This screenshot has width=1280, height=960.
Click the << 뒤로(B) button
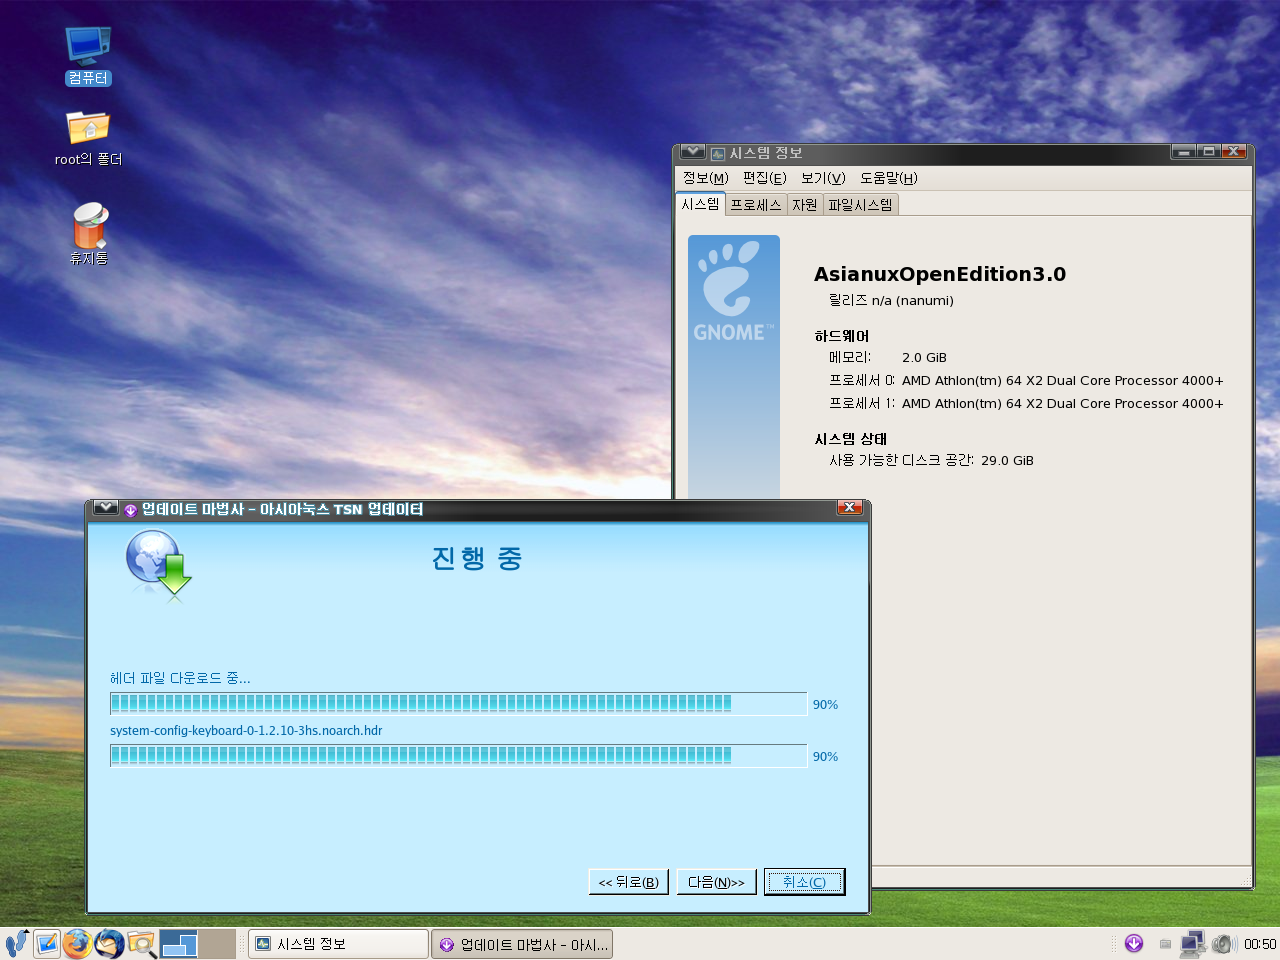pyautogui.click(x=628, y=882)
